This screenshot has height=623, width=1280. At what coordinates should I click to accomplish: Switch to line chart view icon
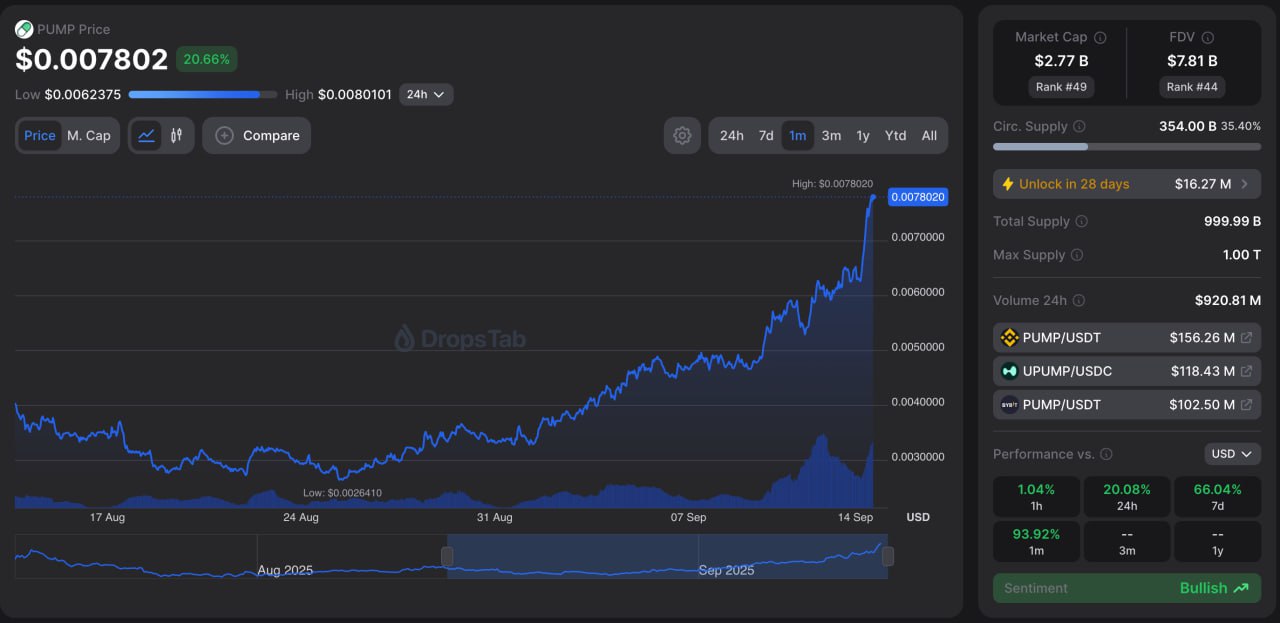[147, 135]
